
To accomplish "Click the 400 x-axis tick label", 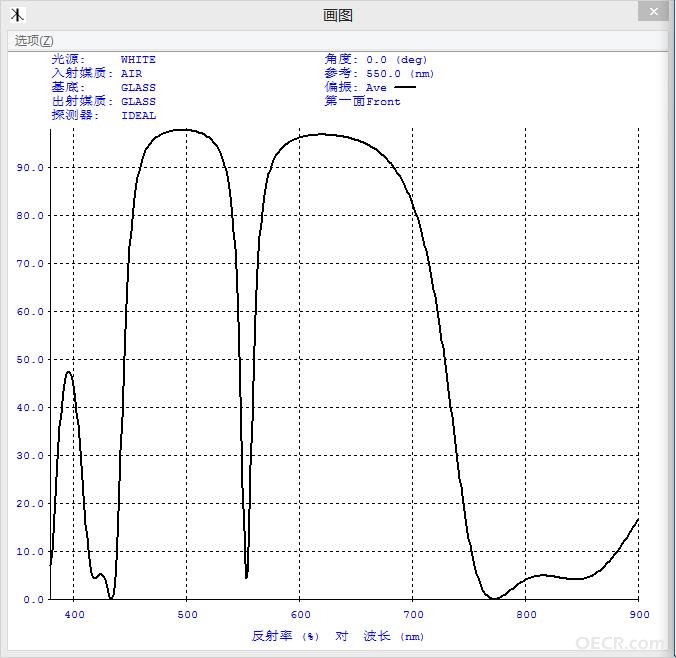I will tap(74, 614).
